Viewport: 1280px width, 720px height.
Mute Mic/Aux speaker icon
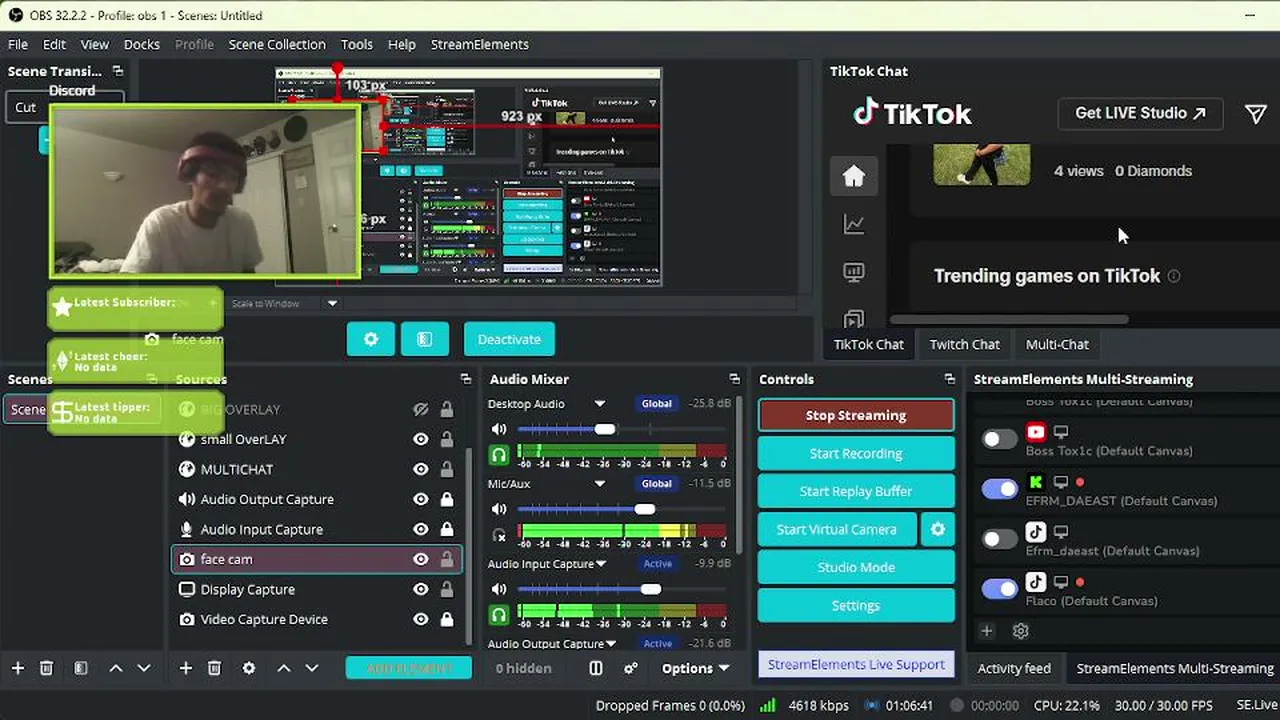[498, 509]
